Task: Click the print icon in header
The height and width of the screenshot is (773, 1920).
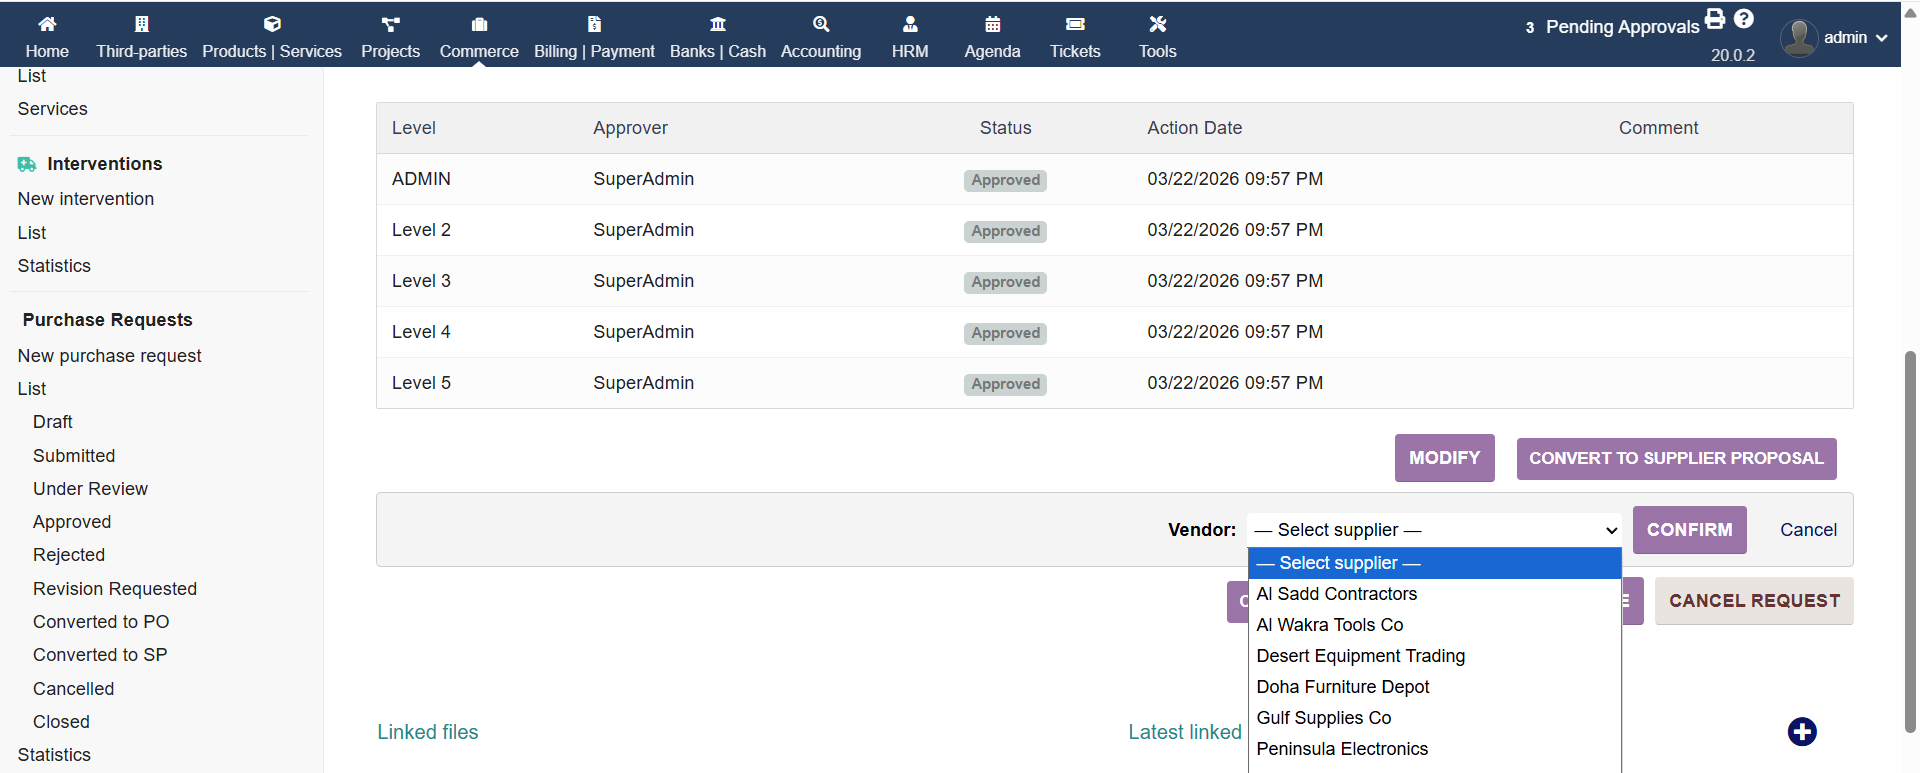Action: pyautogui.click(x=1715, y=18)
